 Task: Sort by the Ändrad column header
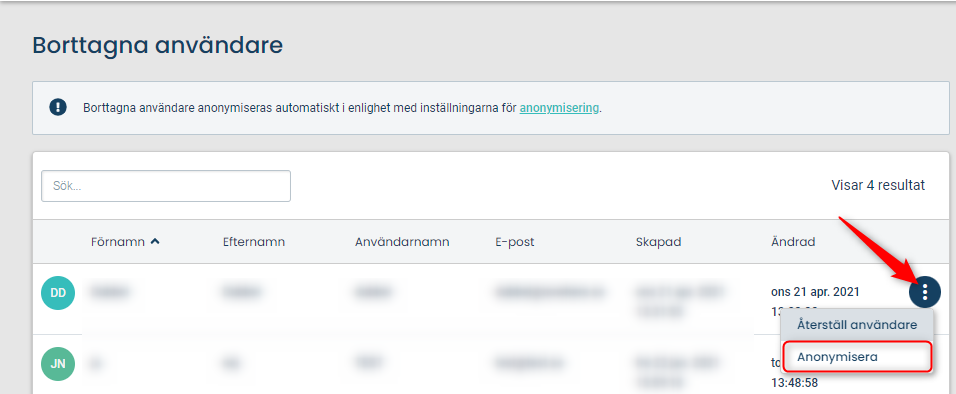click(793, 242)
